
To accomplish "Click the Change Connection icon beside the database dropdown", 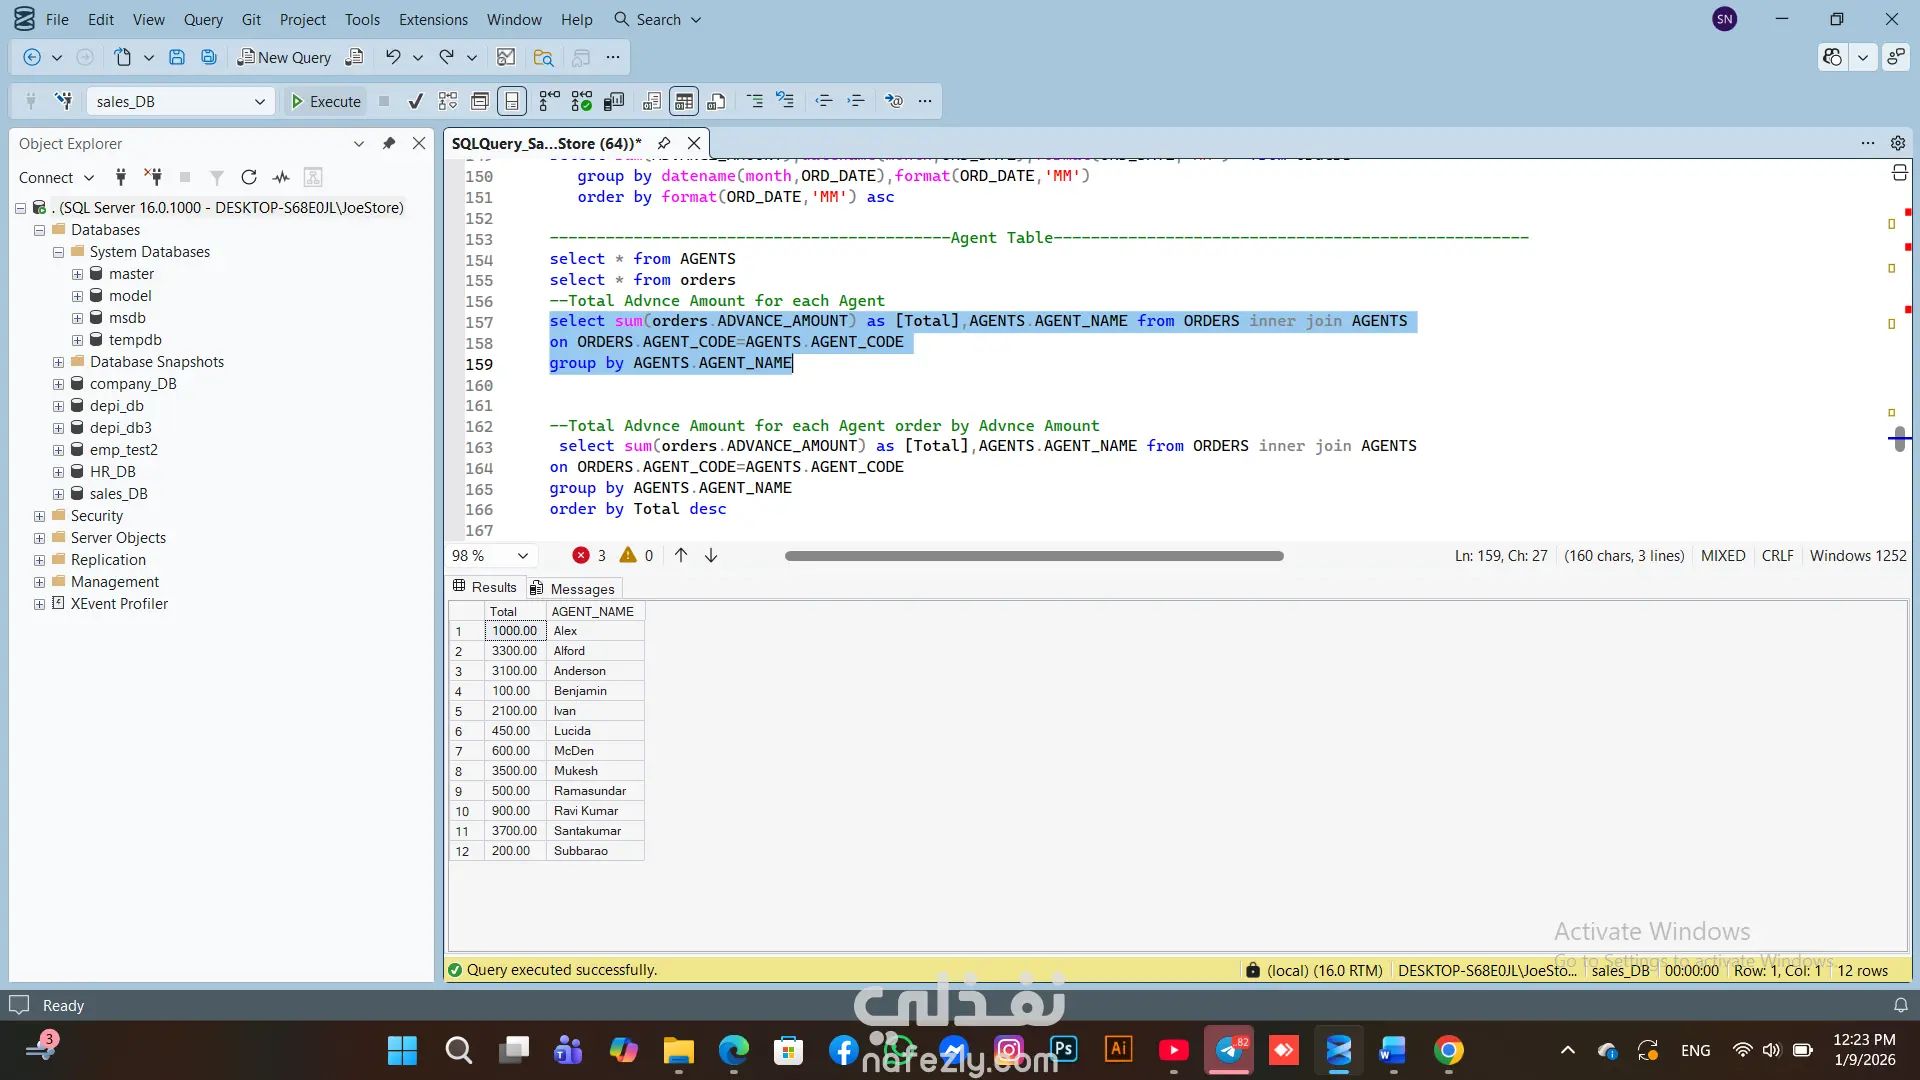I will coord(64,101).
